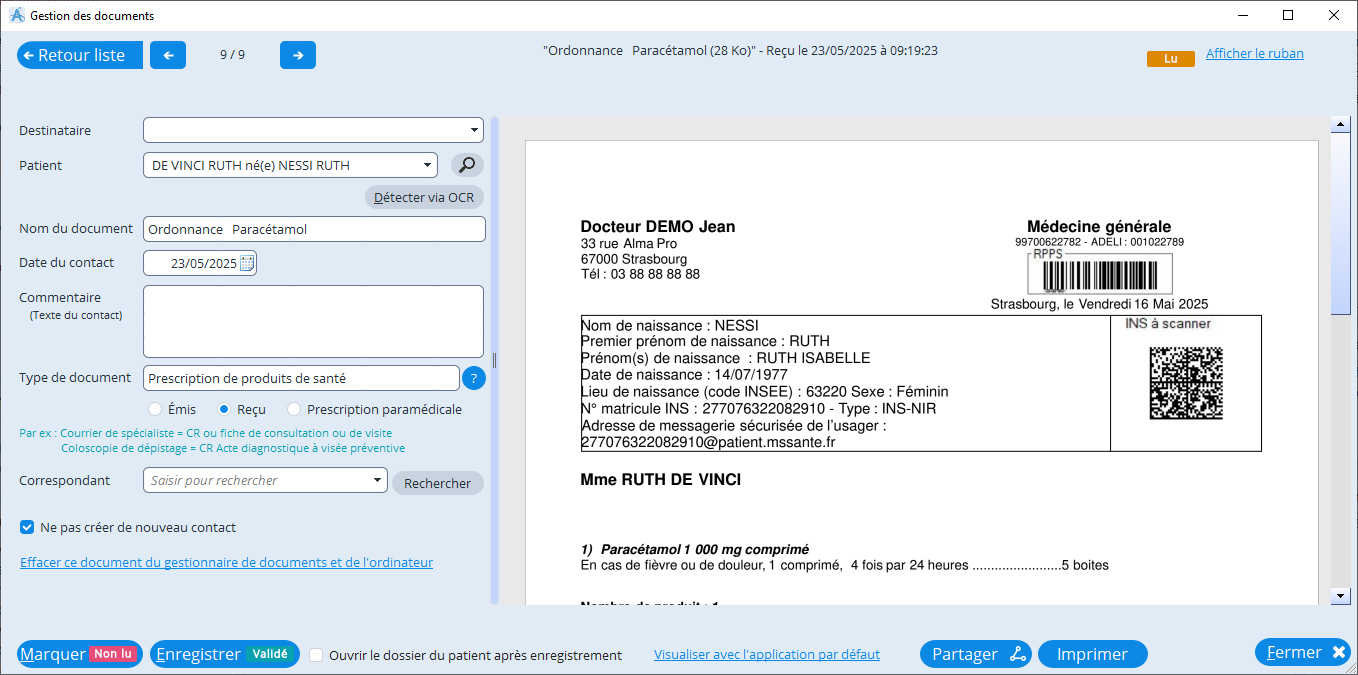The height and width of the screenshot is (675, 1358).
Task: Click the Commentaire text area
Action: tap(313, 321)
